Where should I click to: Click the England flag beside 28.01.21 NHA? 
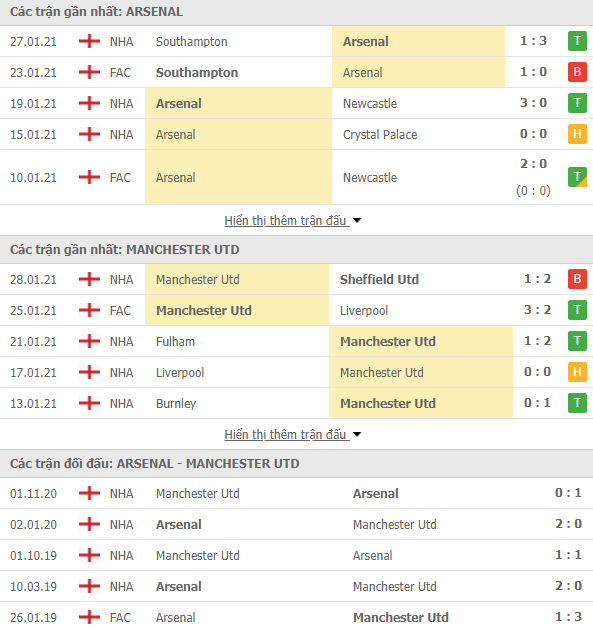(89, 279)
